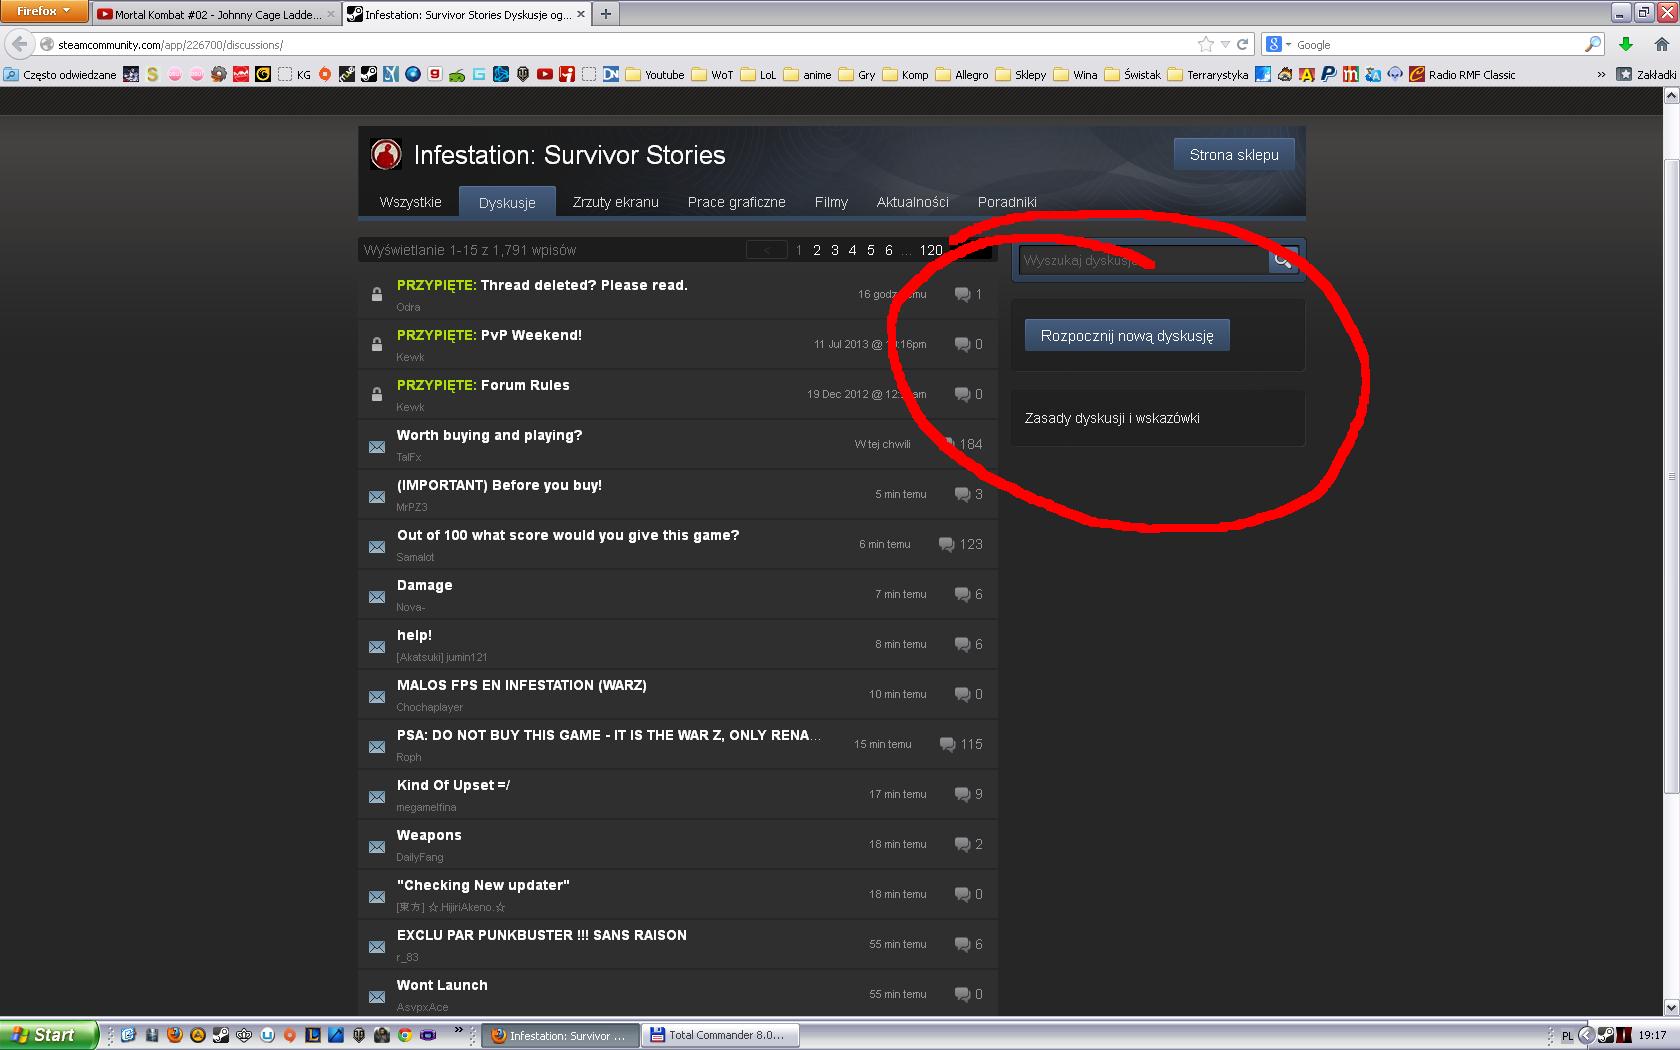This screenshot has width=1680, height=1050.
Task: Go to last page 120 of discussions
Action: click(x=931, y=250)
